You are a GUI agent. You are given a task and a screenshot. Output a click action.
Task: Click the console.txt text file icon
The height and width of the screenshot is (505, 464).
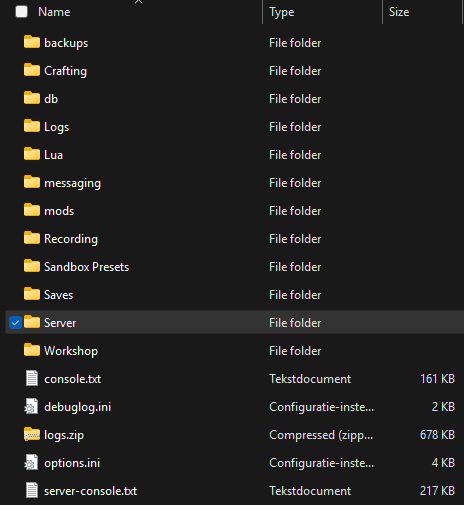click(32, 378)
